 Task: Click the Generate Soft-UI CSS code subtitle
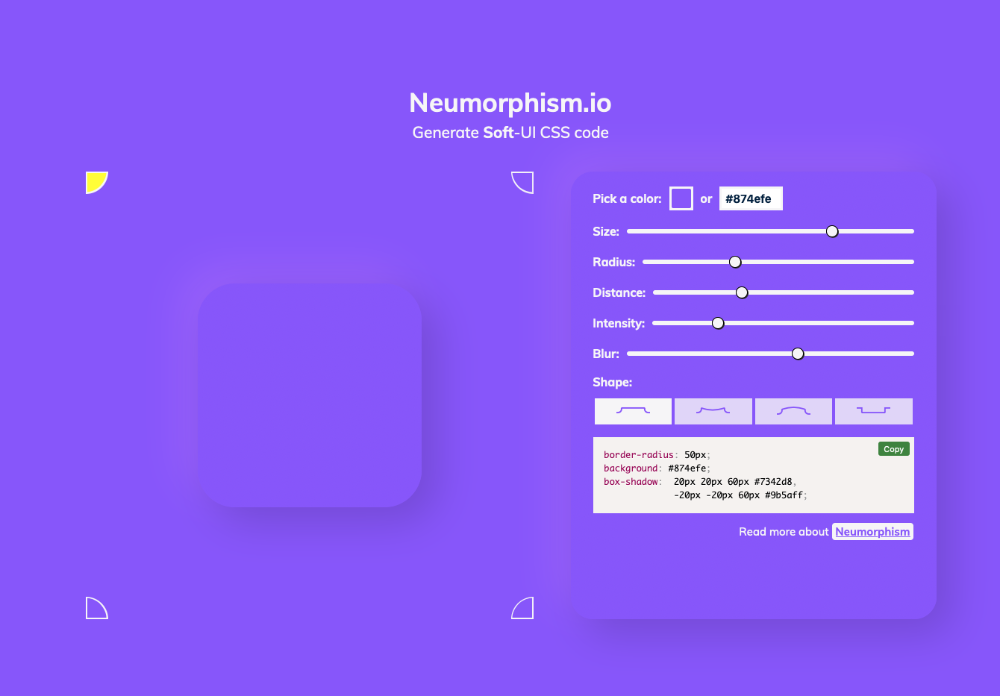click(510, 133)
